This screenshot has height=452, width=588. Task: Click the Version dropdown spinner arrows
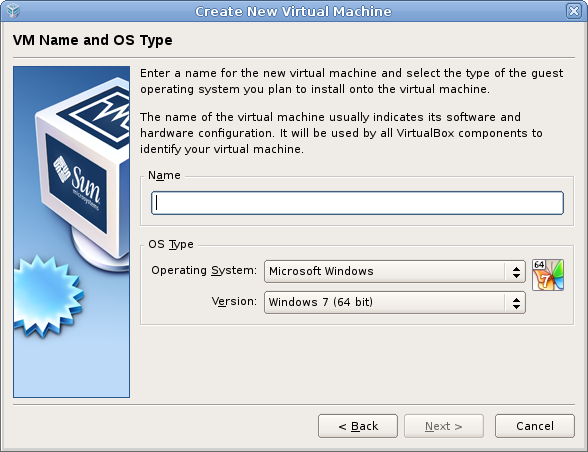coord(516,303)
